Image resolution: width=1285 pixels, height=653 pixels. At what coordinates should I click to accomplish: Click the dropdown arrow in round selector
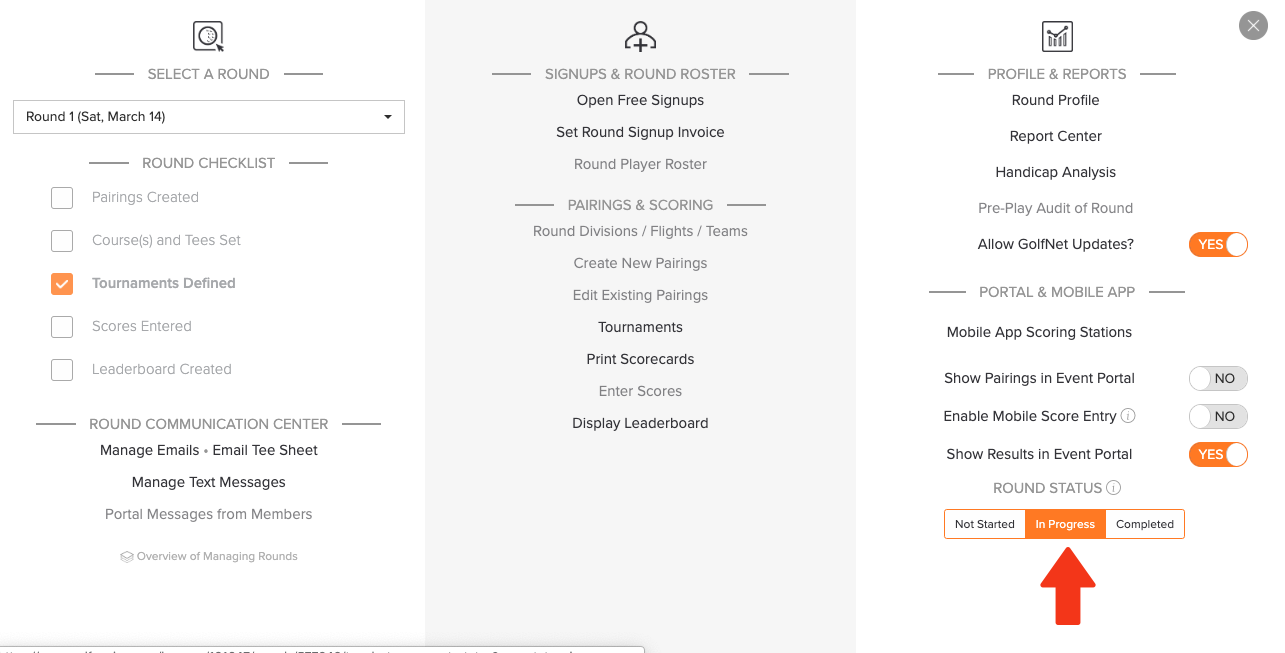[388, 117]
